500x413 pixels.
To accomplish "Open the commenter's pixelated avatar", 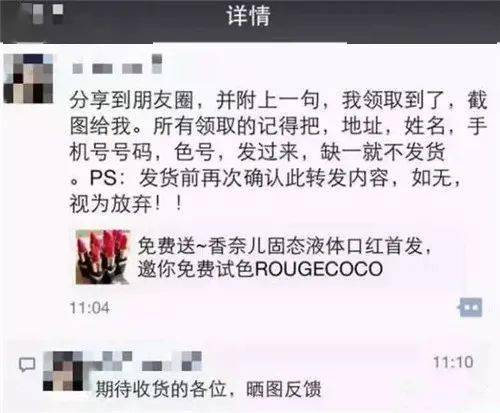I will click(63, 371).
